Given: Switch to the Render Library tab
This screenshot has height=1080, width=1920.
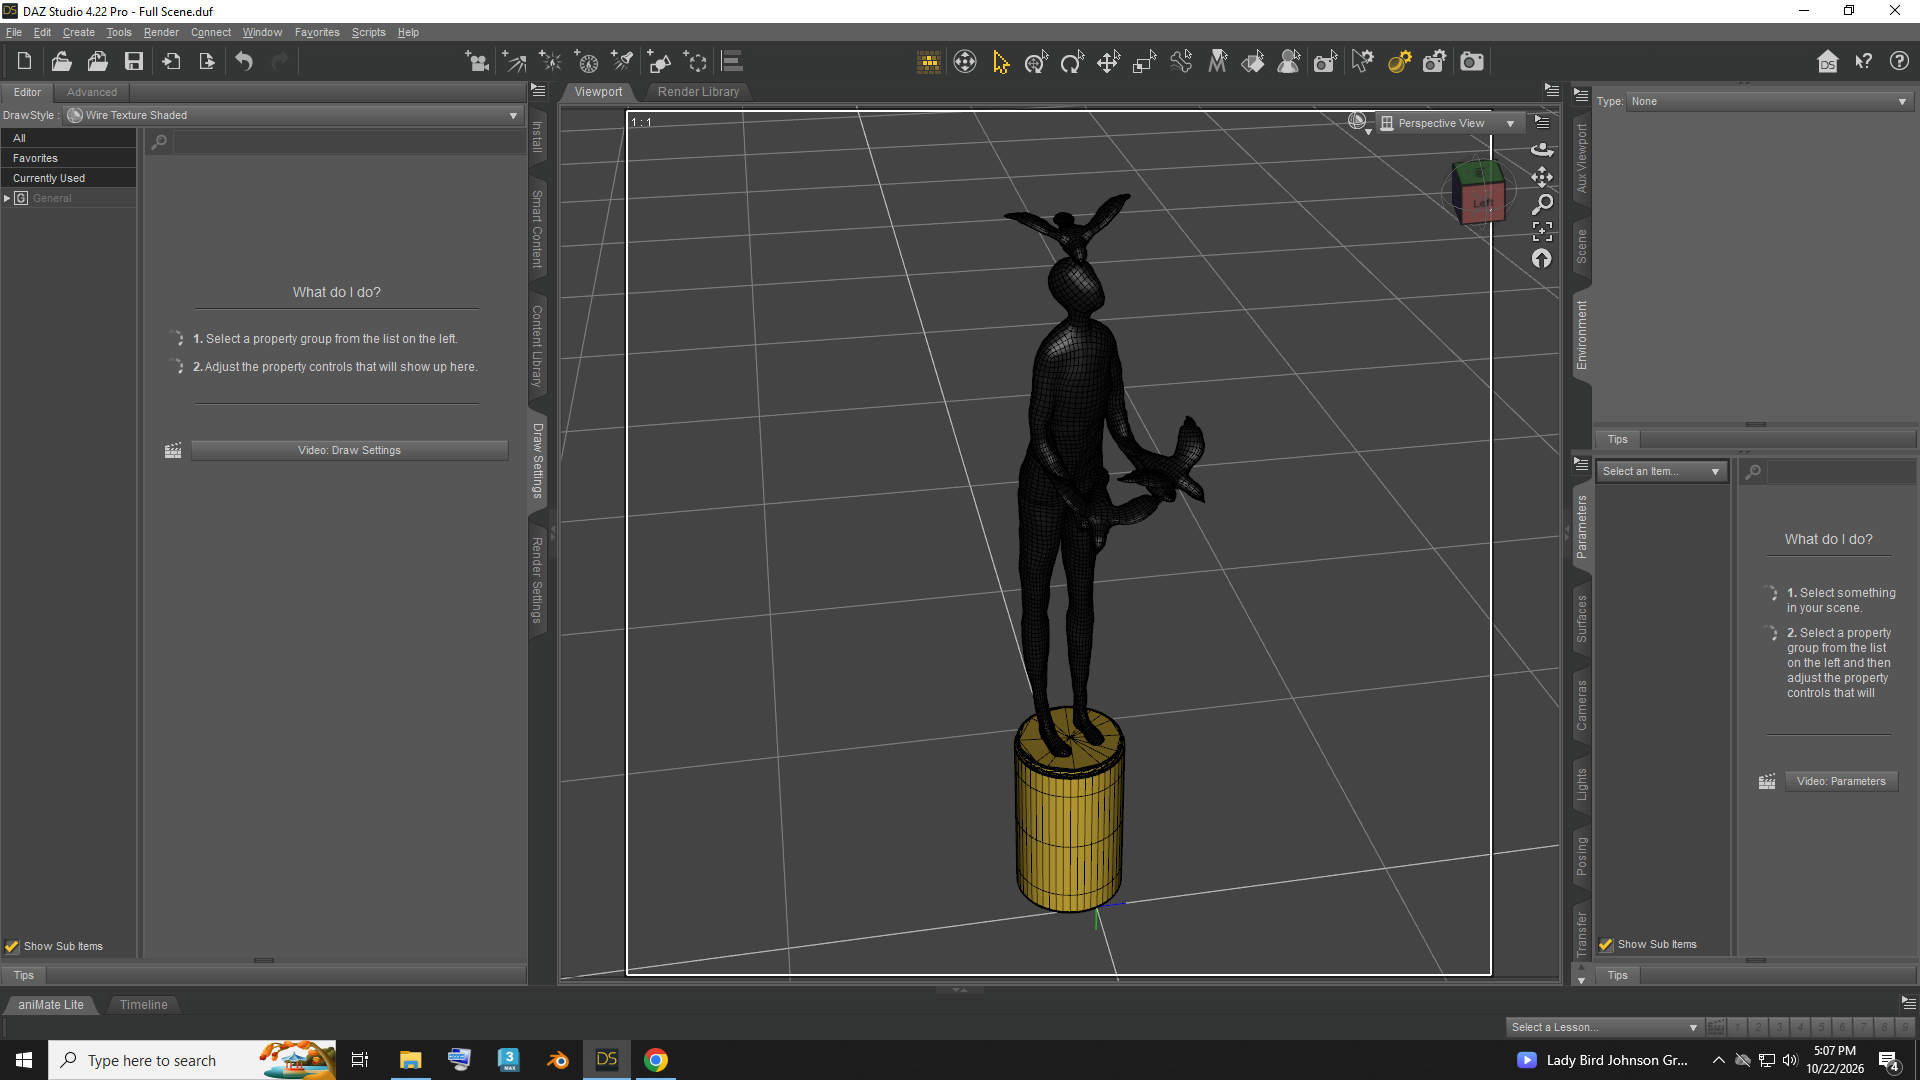Looking at the screenshot, I should point(698,92).
